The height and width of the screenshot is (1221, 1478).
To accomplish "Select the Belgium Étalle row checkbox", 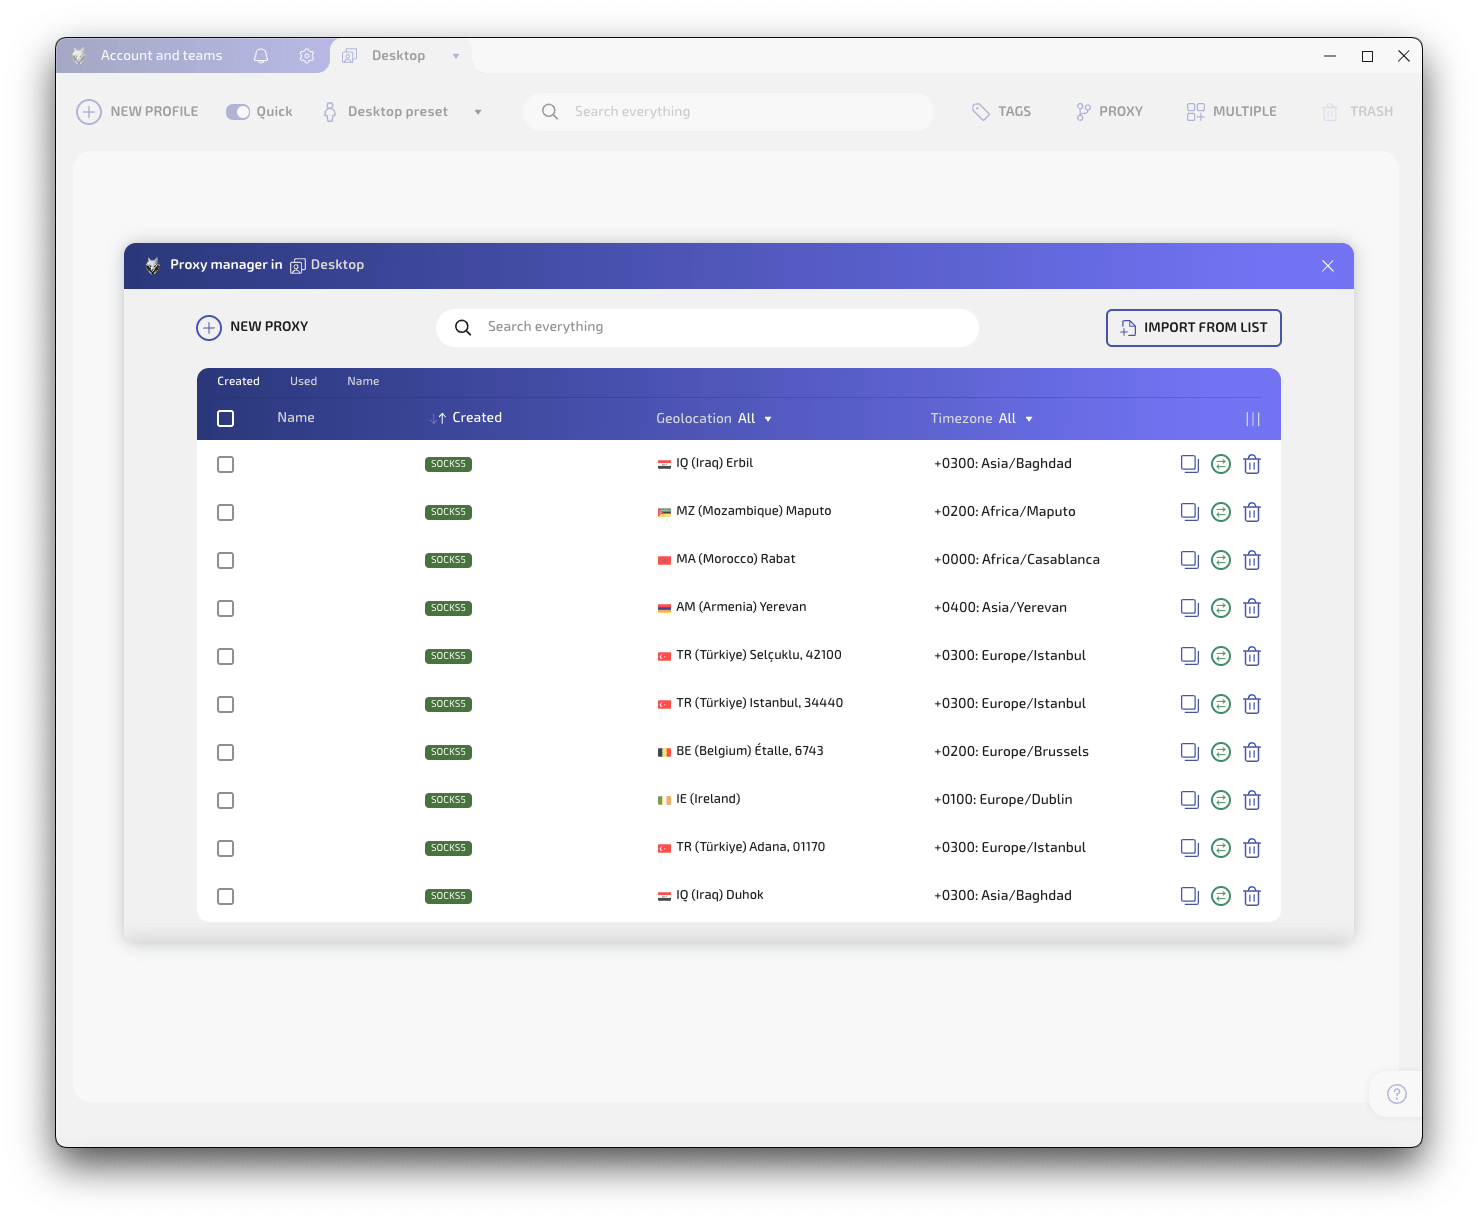I will (226, 752).
